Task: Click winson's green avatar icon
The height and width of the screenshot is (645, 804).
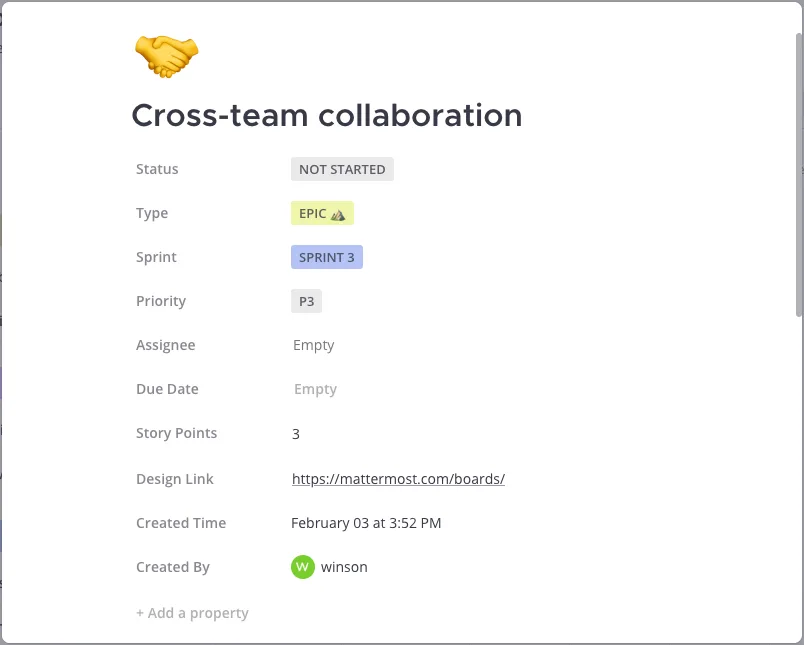Action: pos(303,567)
